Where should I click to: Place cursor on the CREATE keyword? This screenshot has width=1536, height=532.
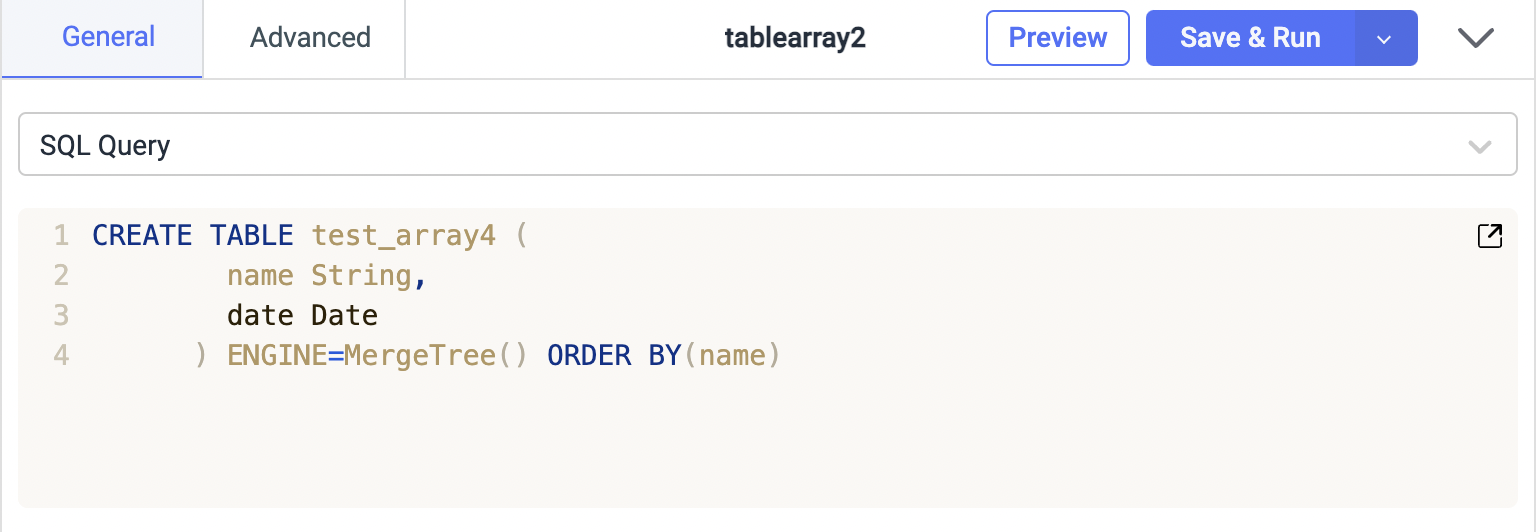141,236
